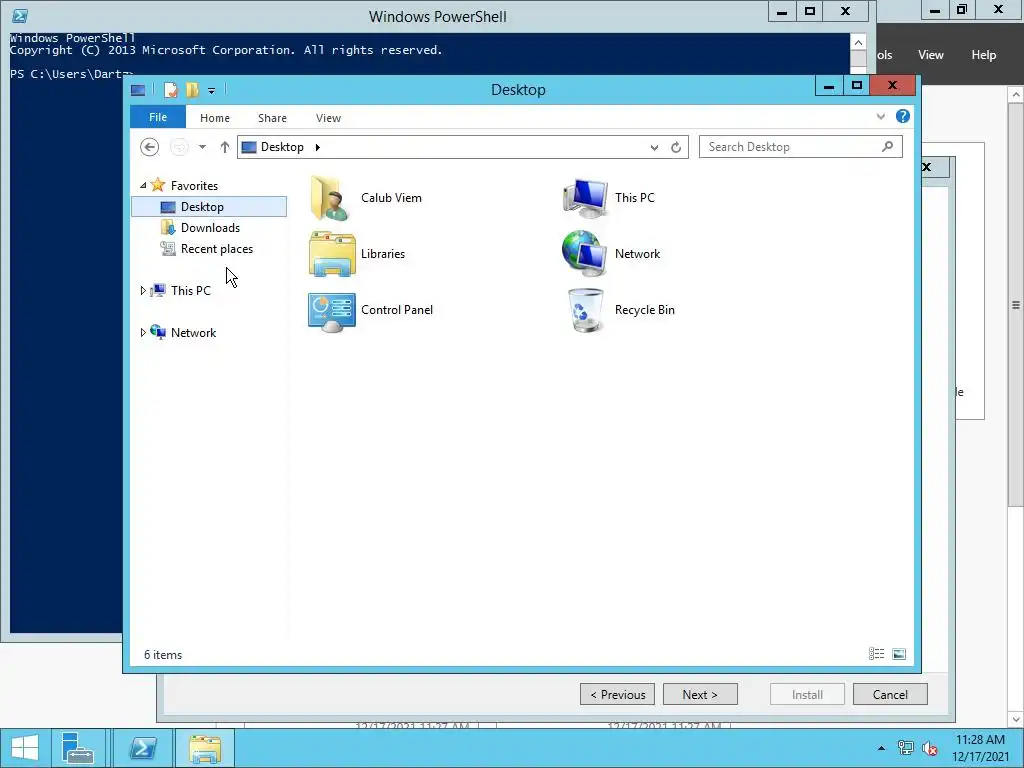Open the Network icon in the file list
Screen dimensions: 1024x768
(x=585, y=253)
